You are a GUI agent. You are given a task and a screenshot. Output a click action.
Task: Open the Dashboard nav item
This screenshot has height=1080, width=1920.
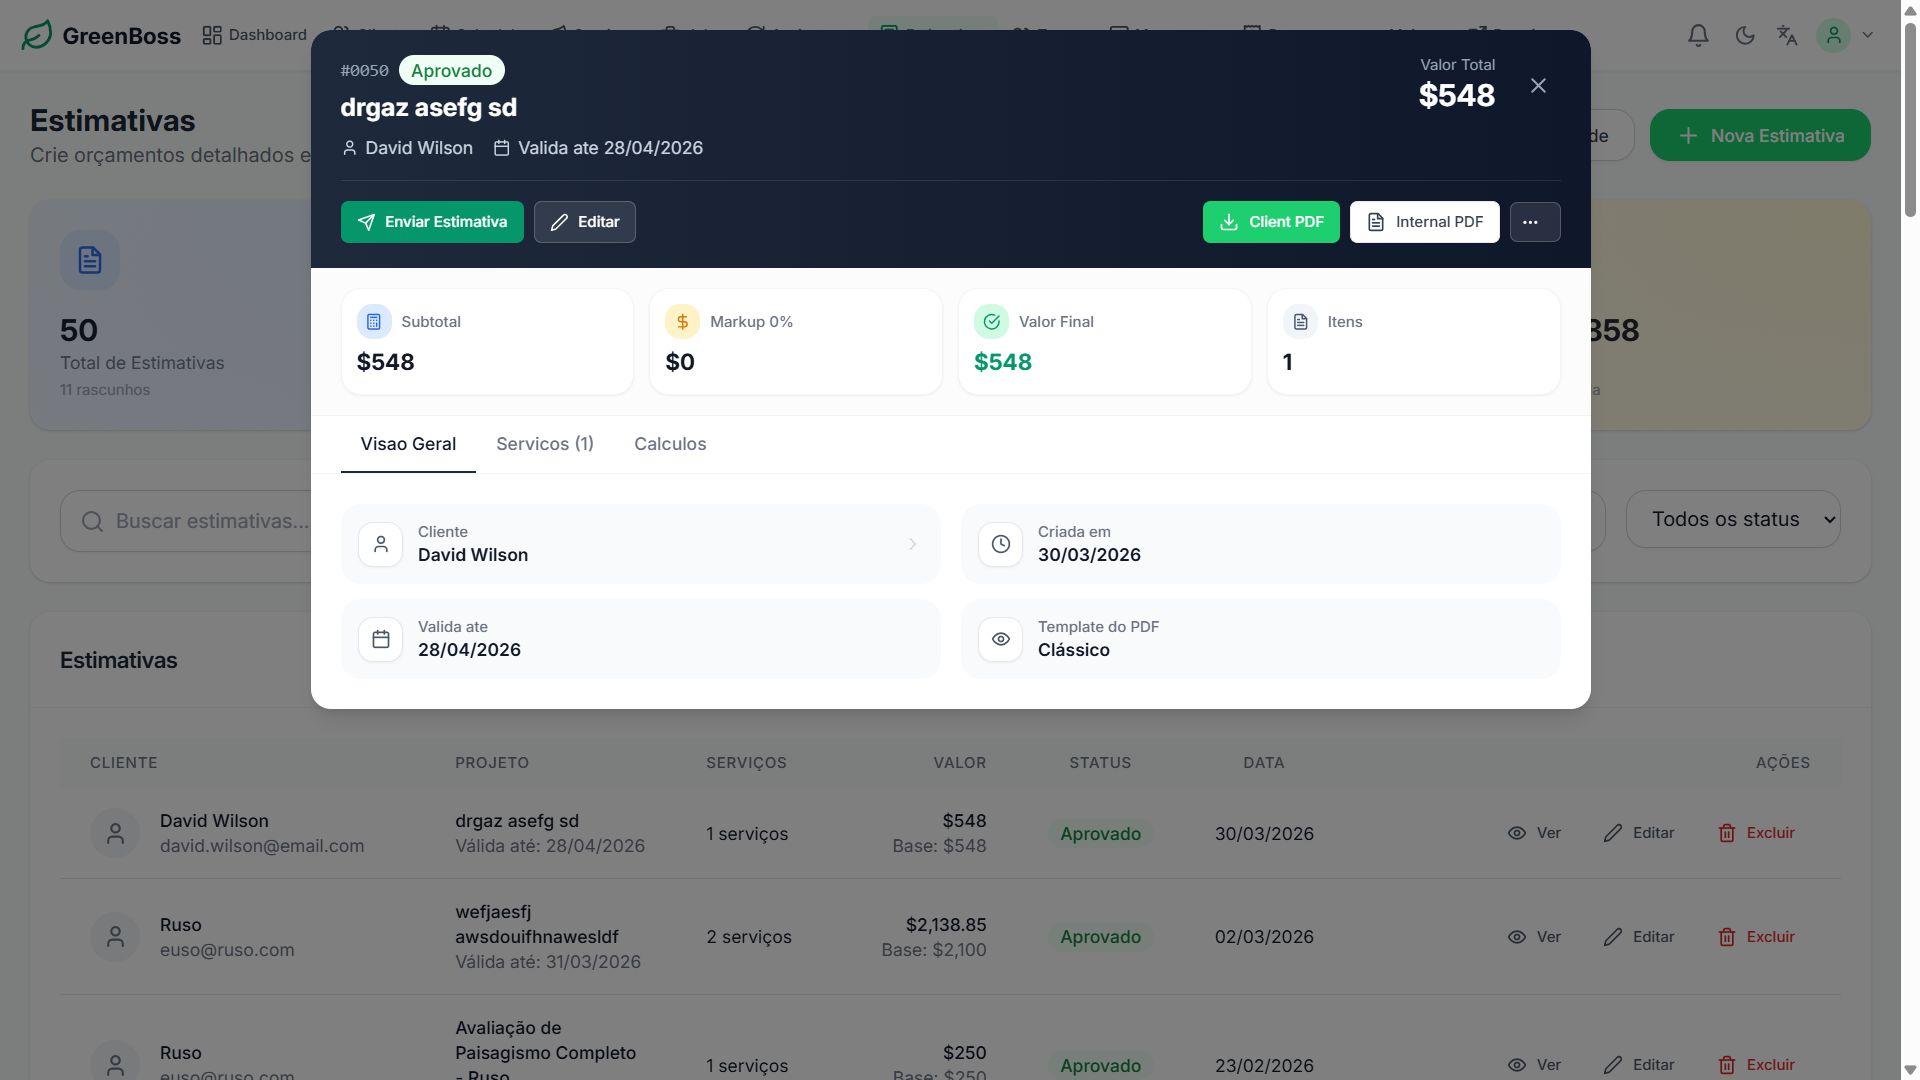pyautogui.click(x=254, y=35)
